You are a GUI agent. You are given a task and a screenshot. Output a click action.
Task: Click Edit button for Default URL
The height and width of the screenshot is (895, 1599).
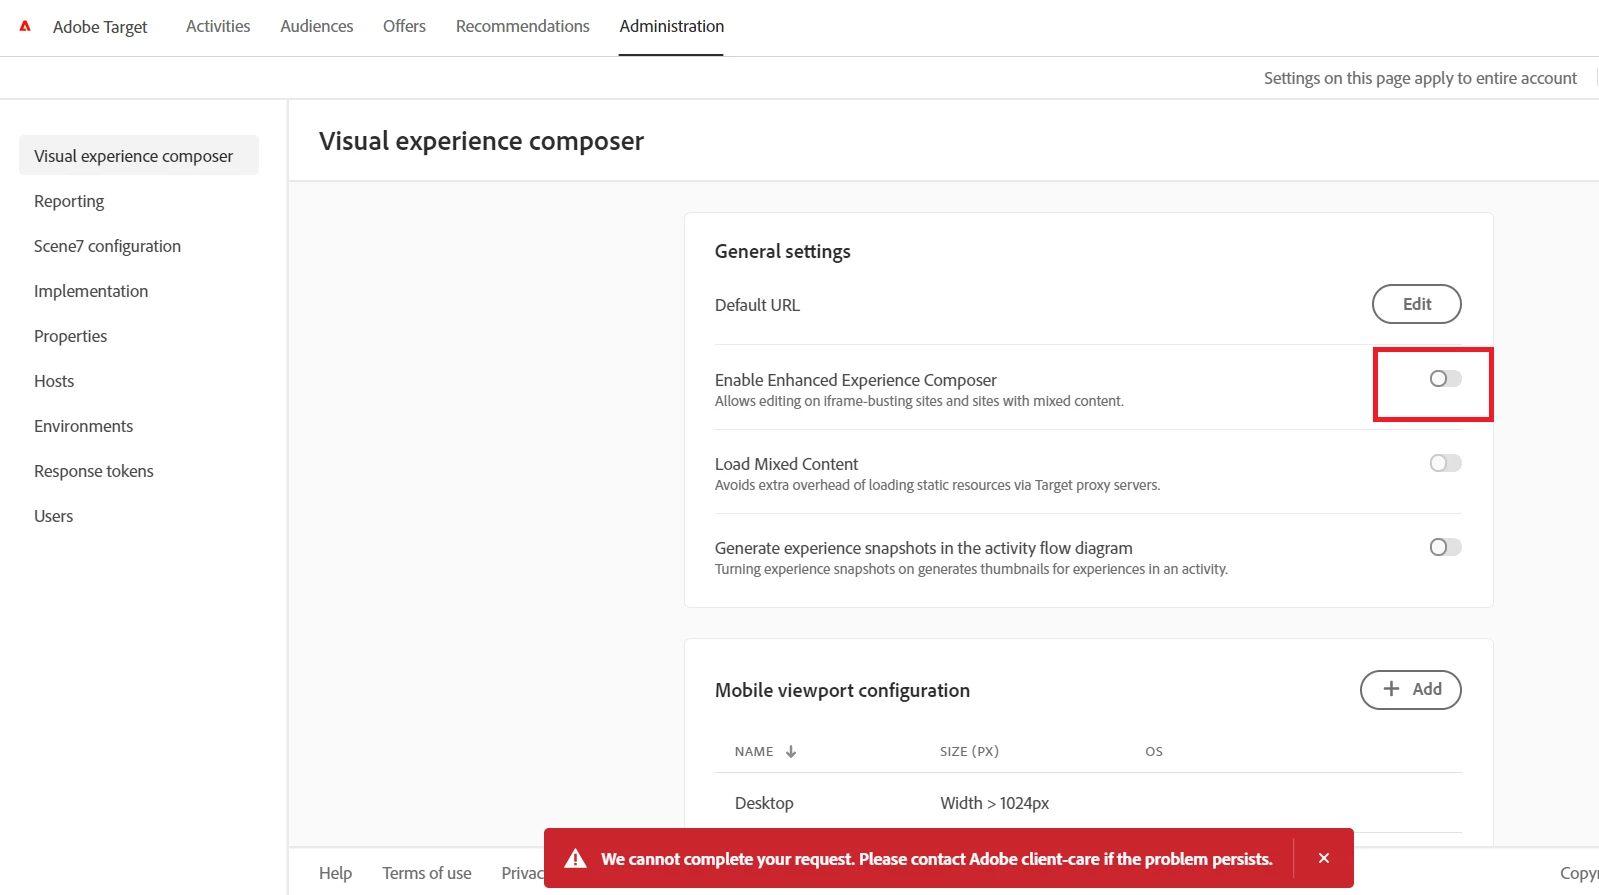point(1416,304)
